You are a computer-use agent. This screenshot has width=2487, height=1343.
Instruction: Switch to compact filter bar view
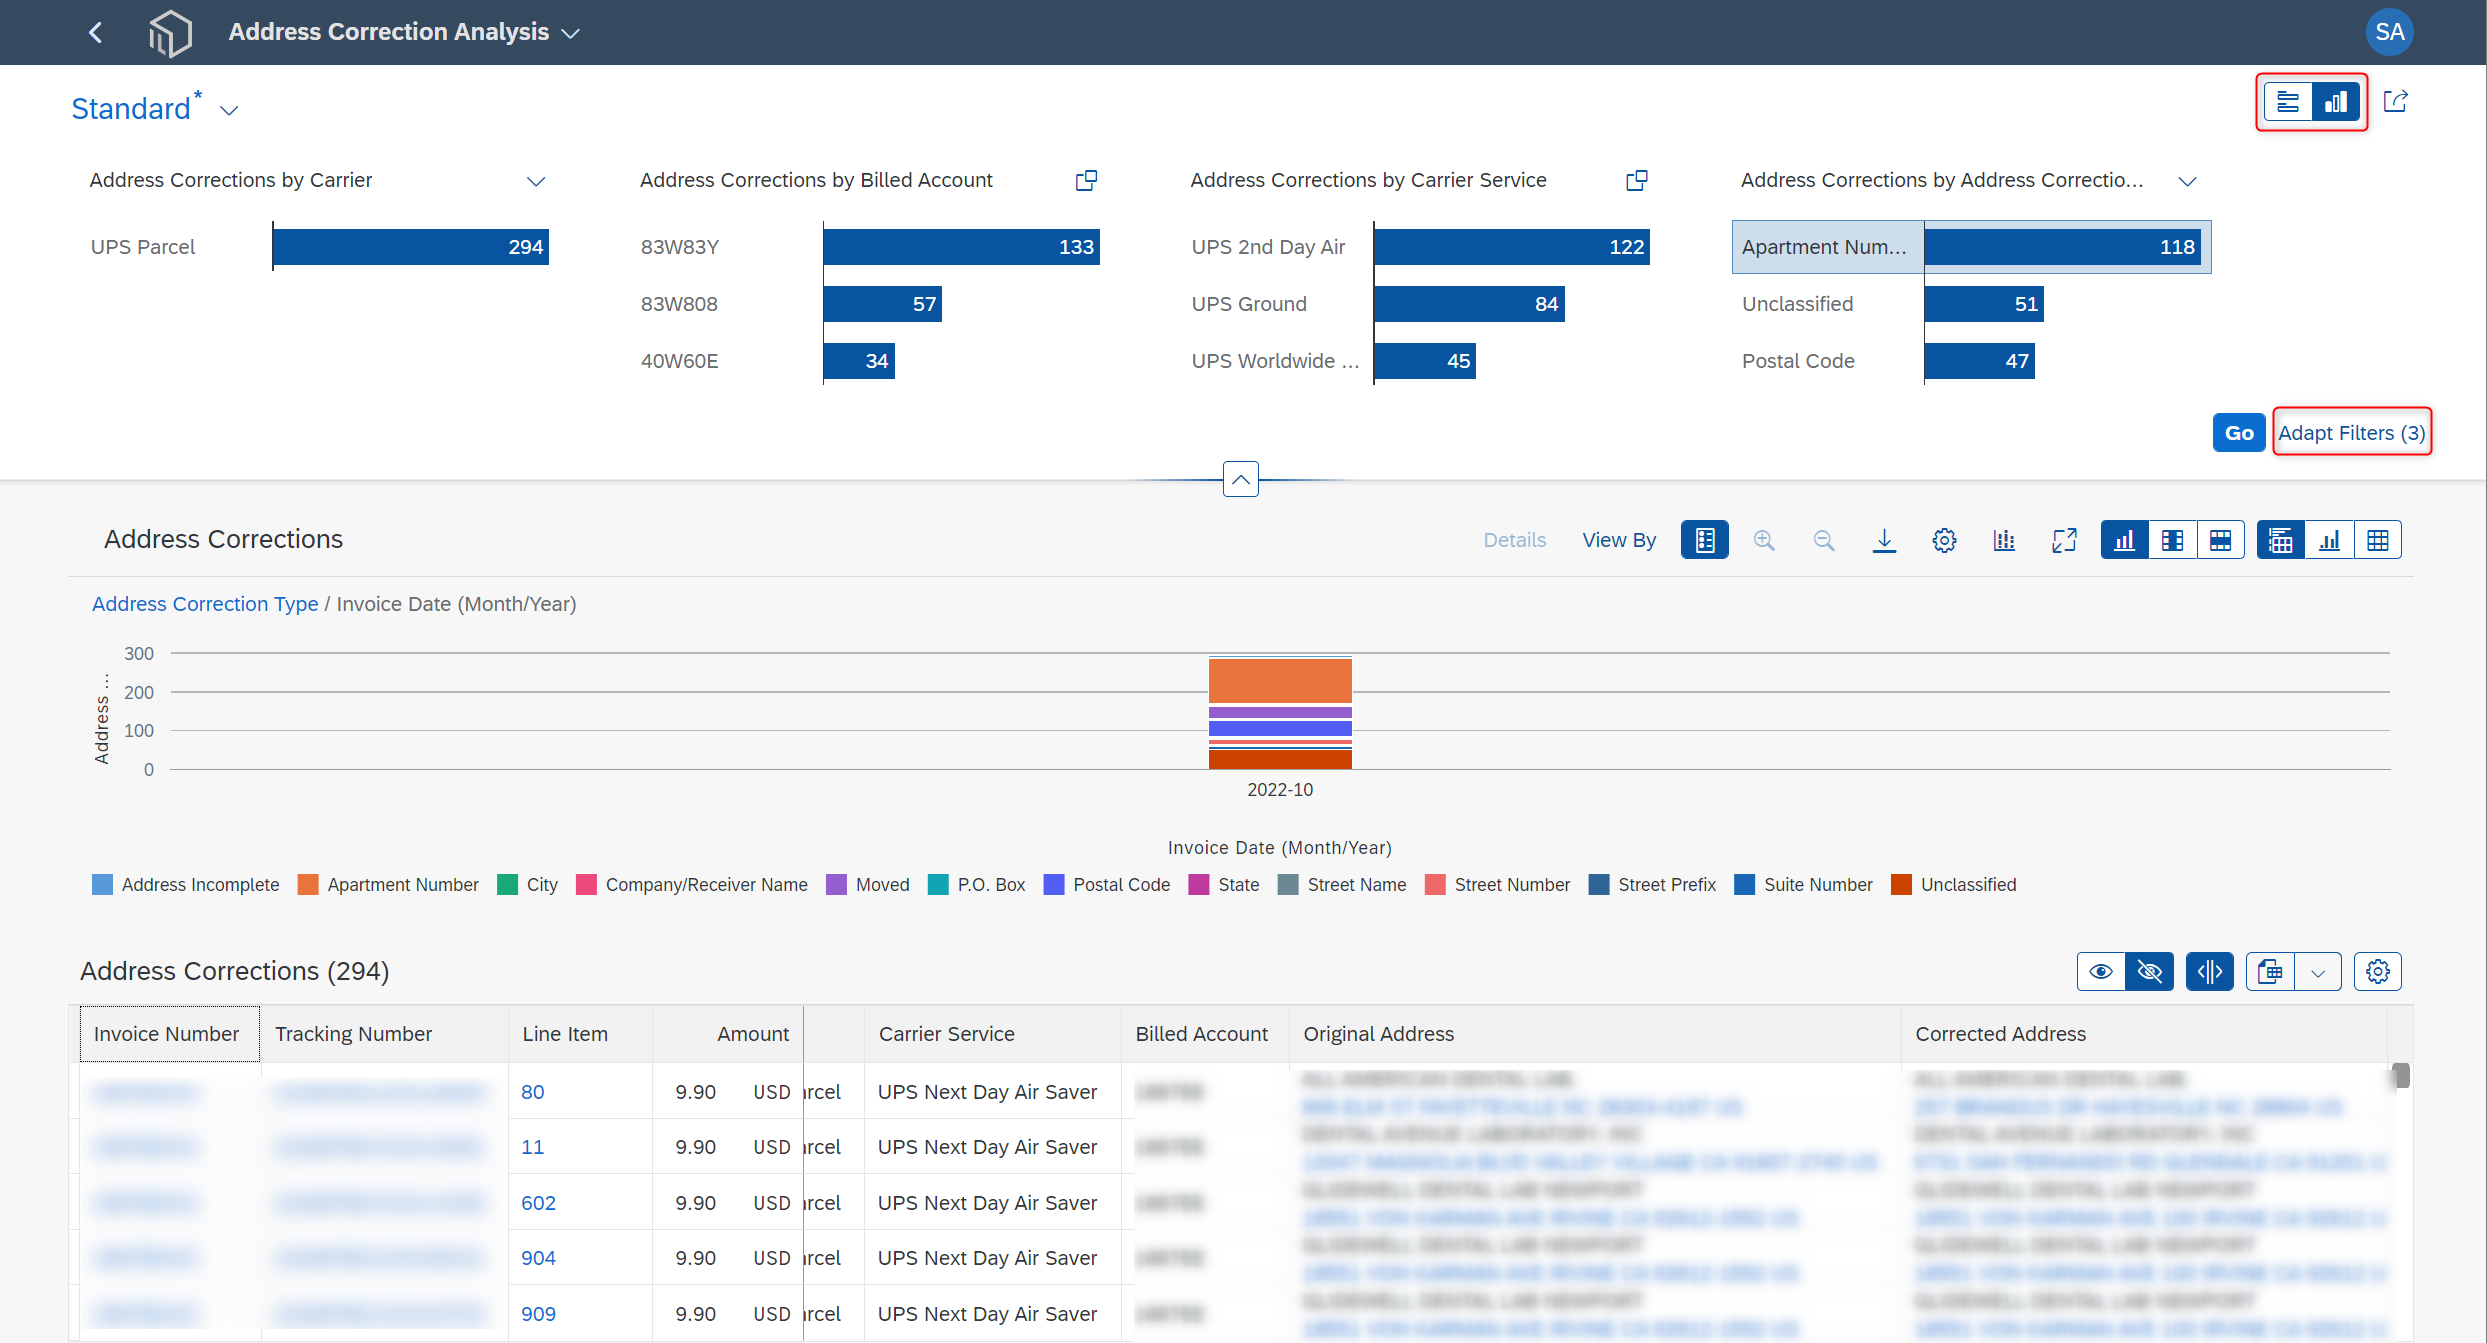pyautogui.click(x=2288, y=101)
